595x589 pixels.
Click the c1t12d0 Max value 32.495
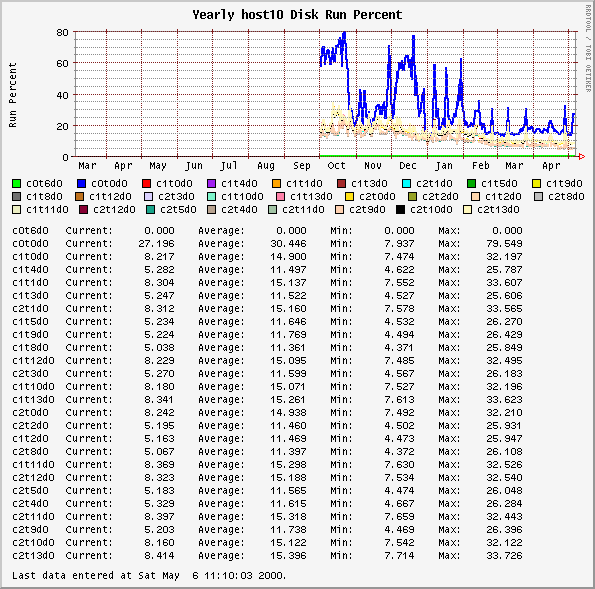tap(504, 361)
